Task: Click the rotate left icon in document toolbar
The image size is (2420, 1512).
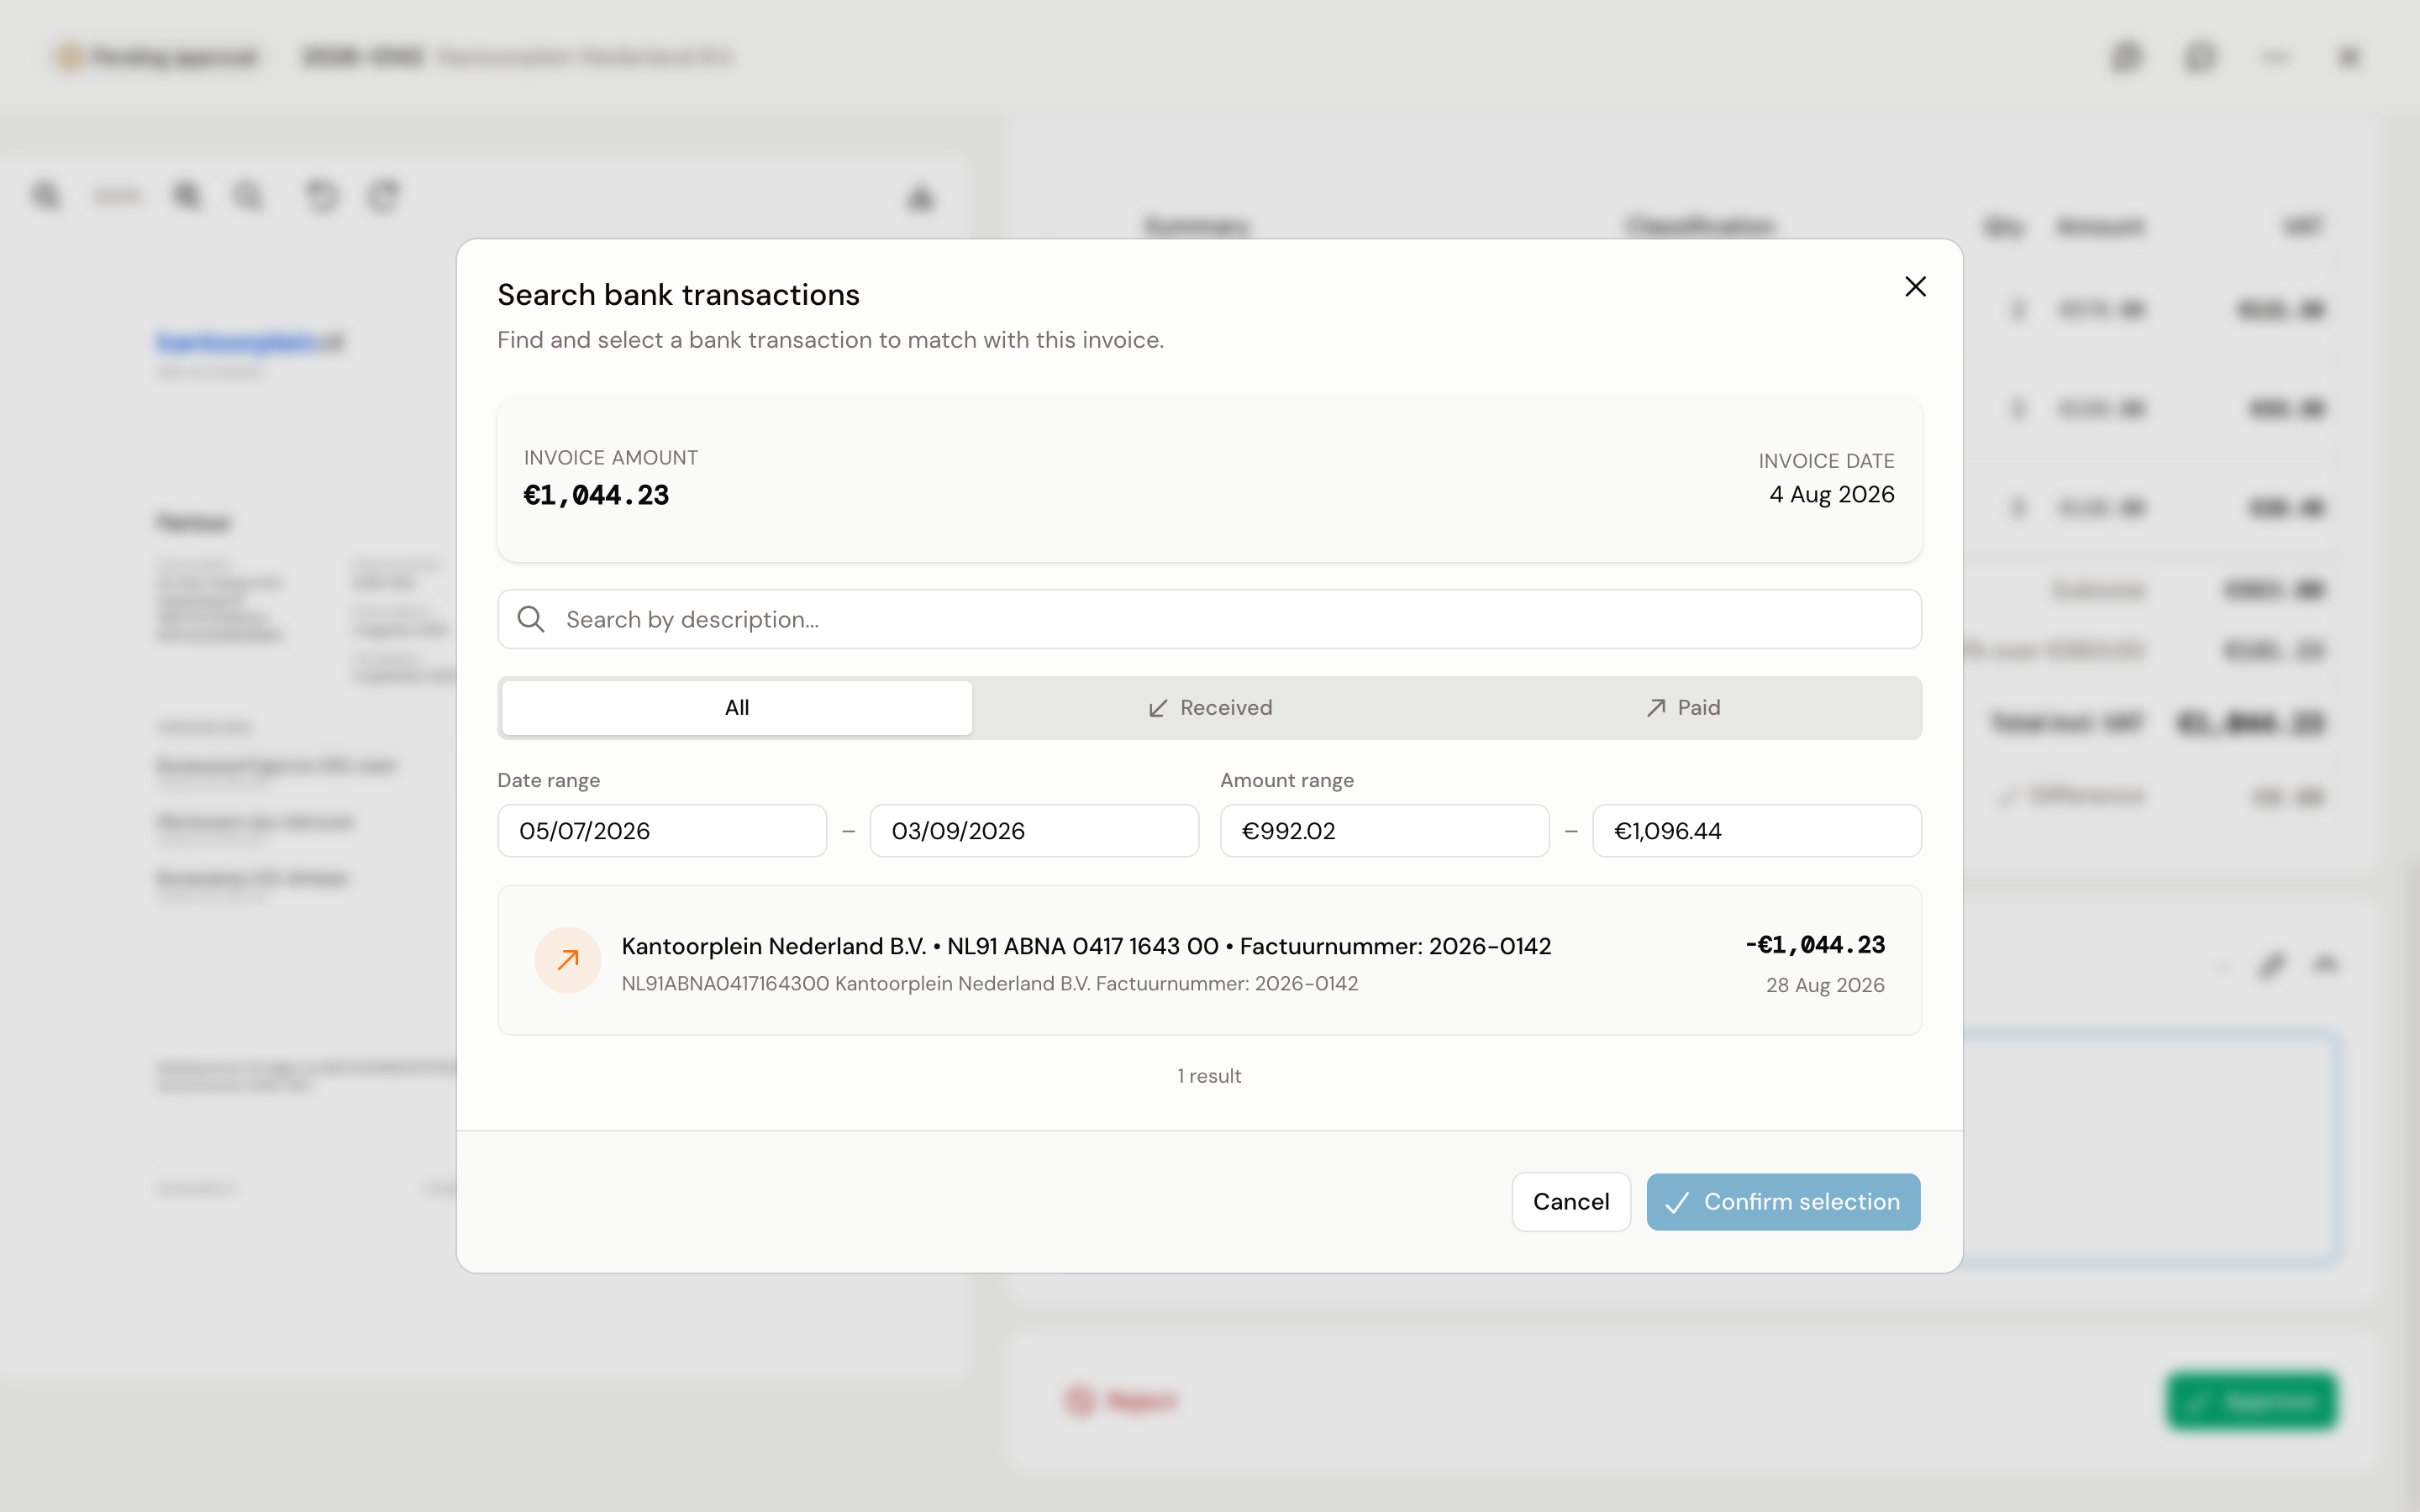Action: click(x=322, y=196)
